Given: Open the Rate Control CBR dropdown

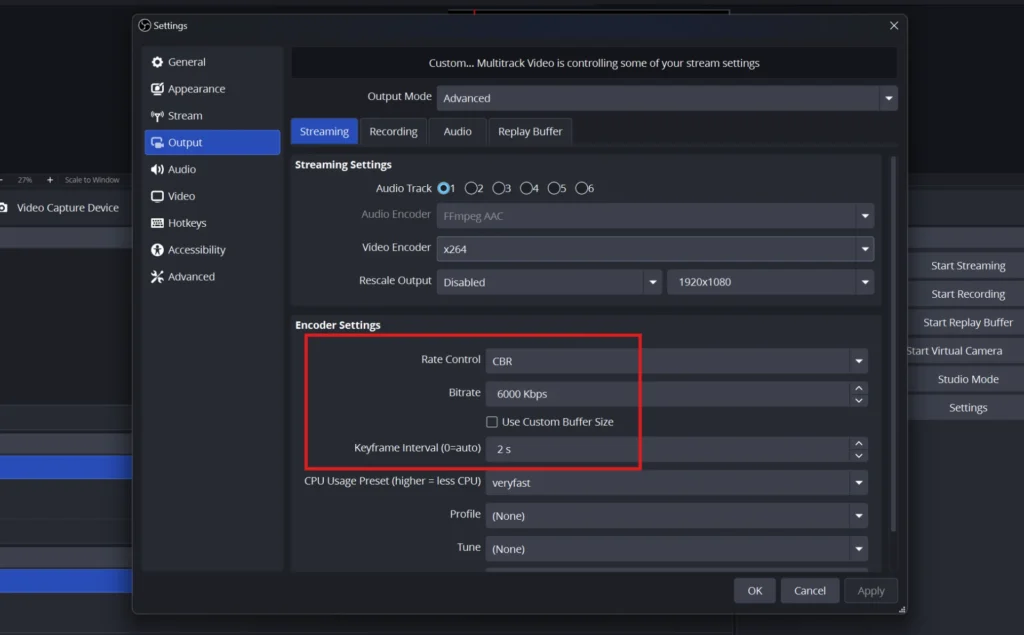Looking at the screenshot, I should coord(677,361).
